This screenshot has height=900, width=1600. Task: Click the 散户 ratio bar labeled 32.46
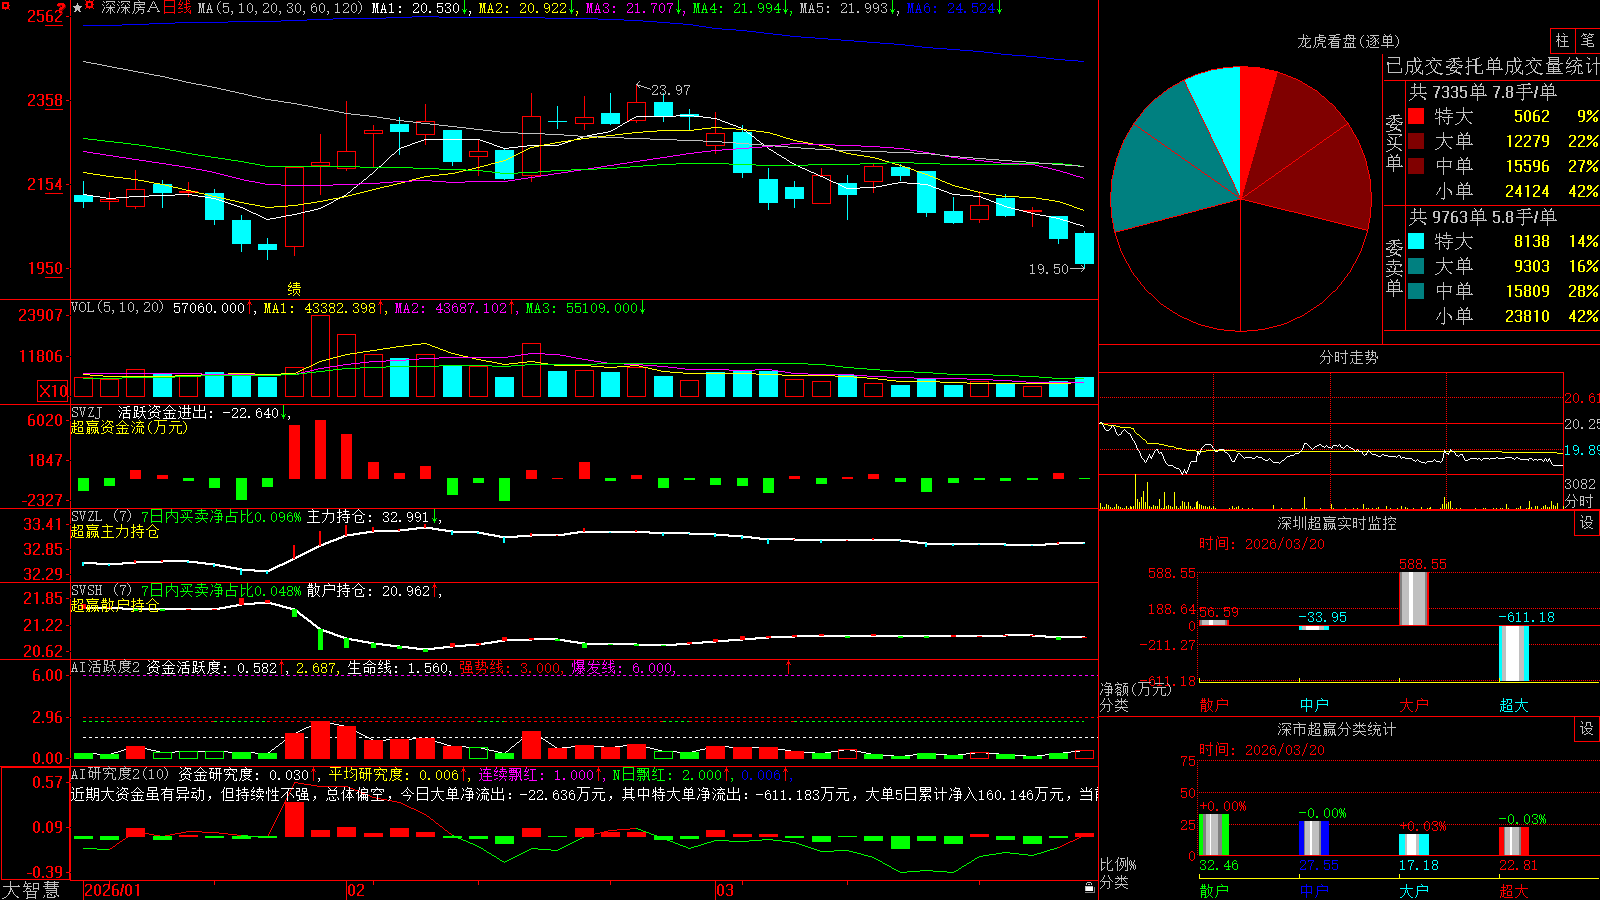point(1214,835)
